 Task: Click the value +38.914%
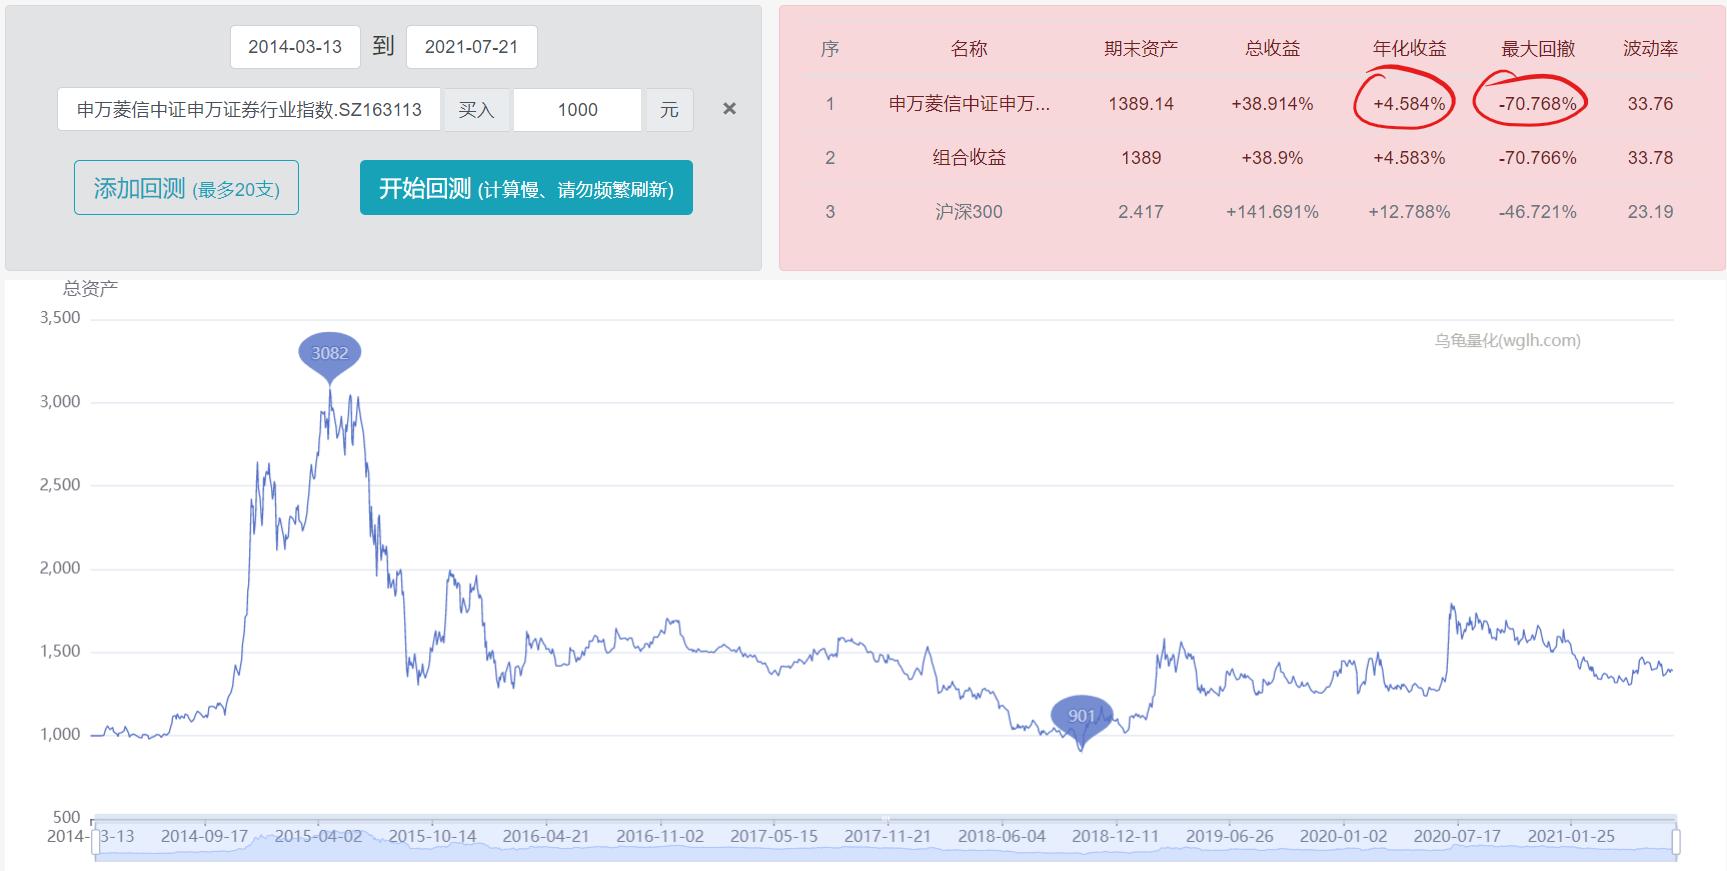pos(1272,104)
